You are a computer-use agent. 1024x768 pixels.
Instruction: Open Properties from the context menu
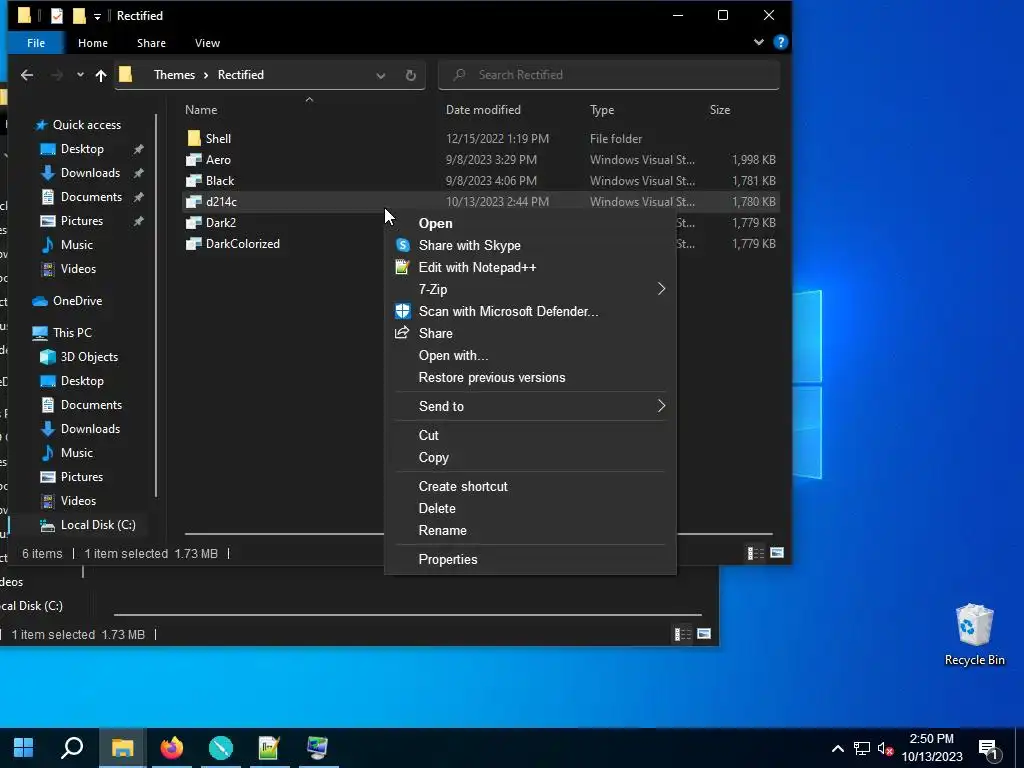coord(530,560)
